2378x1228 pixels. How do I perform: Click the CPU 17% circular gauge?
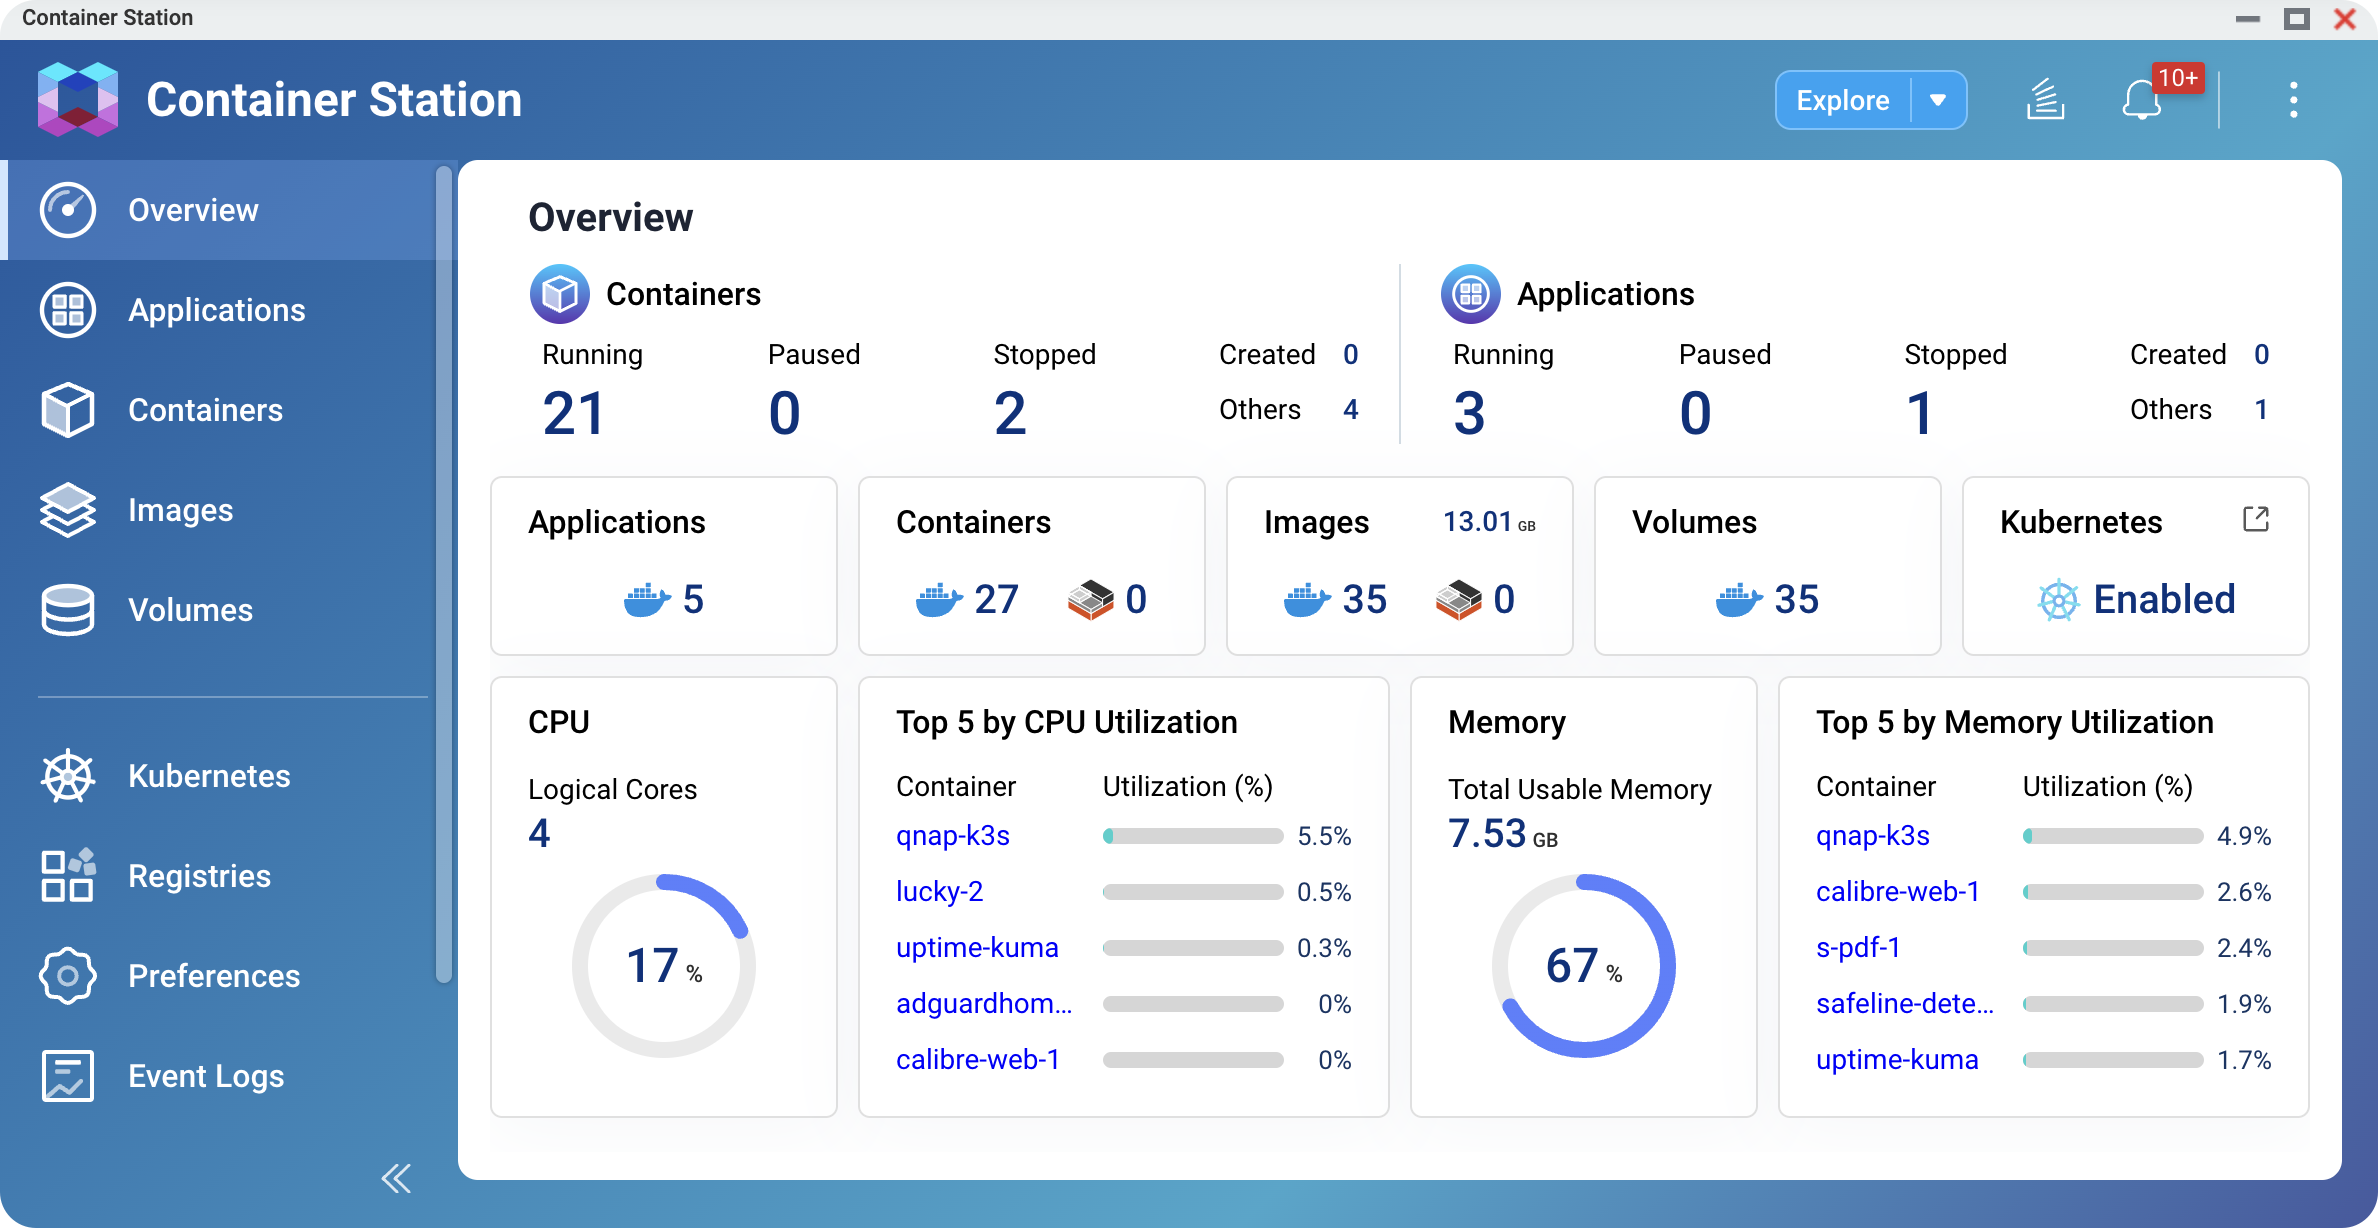pyautogui.click(x=664, y=966)
